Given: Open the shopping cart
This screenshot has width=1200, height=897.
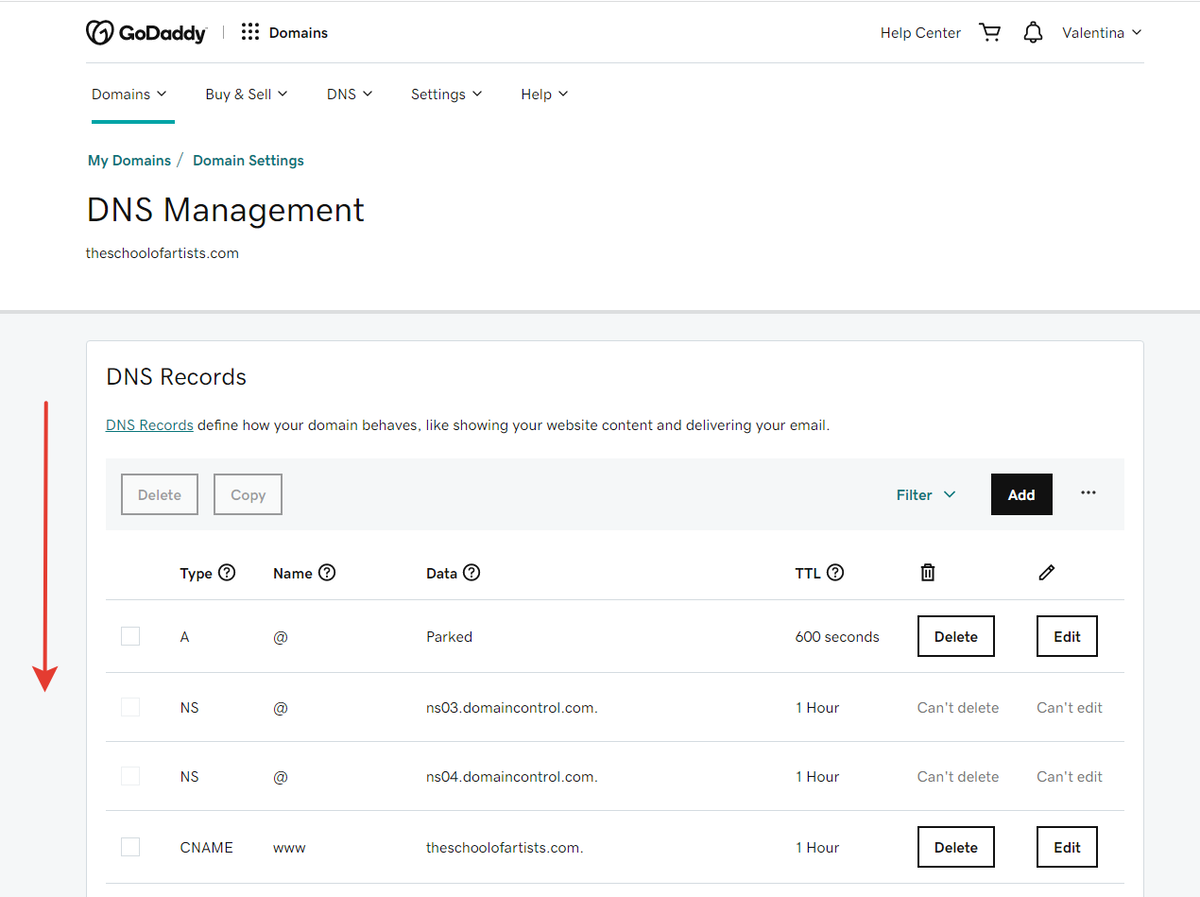Looking at the screenshot, I should pos(990,33).
